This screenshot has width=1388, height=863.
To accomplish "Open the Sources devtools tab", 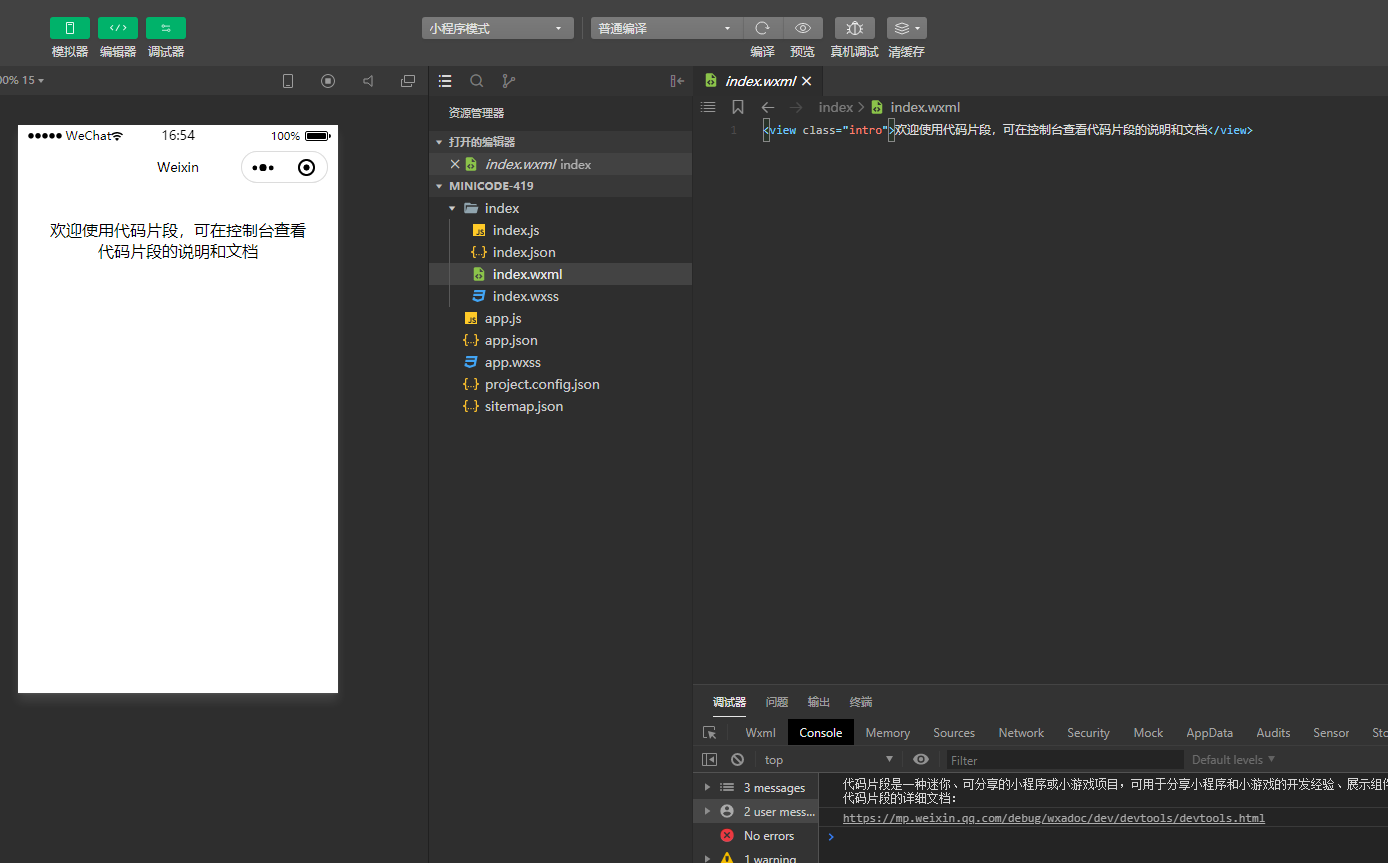I will 954,733.
